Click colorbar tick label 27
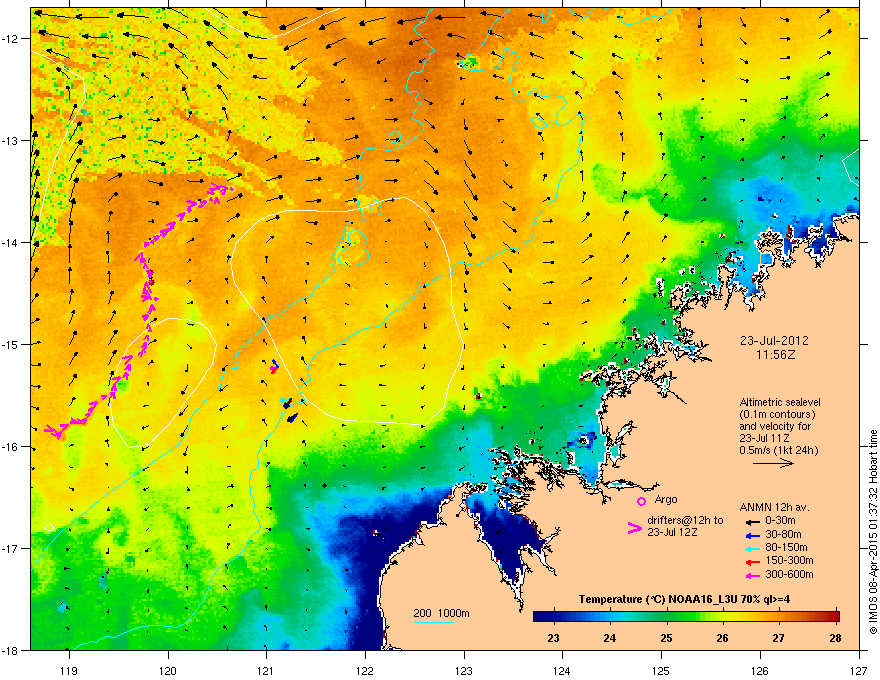 [x=778, y=638]
